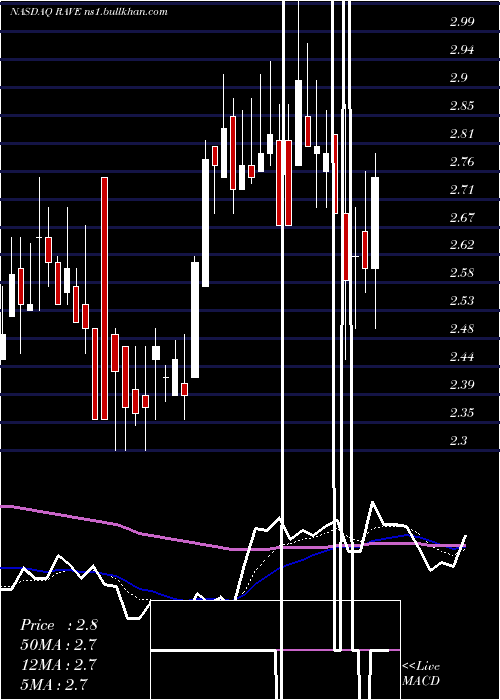Click the 2.48 price axis label
The image size is (500, 700).
[x=462, y=329]
